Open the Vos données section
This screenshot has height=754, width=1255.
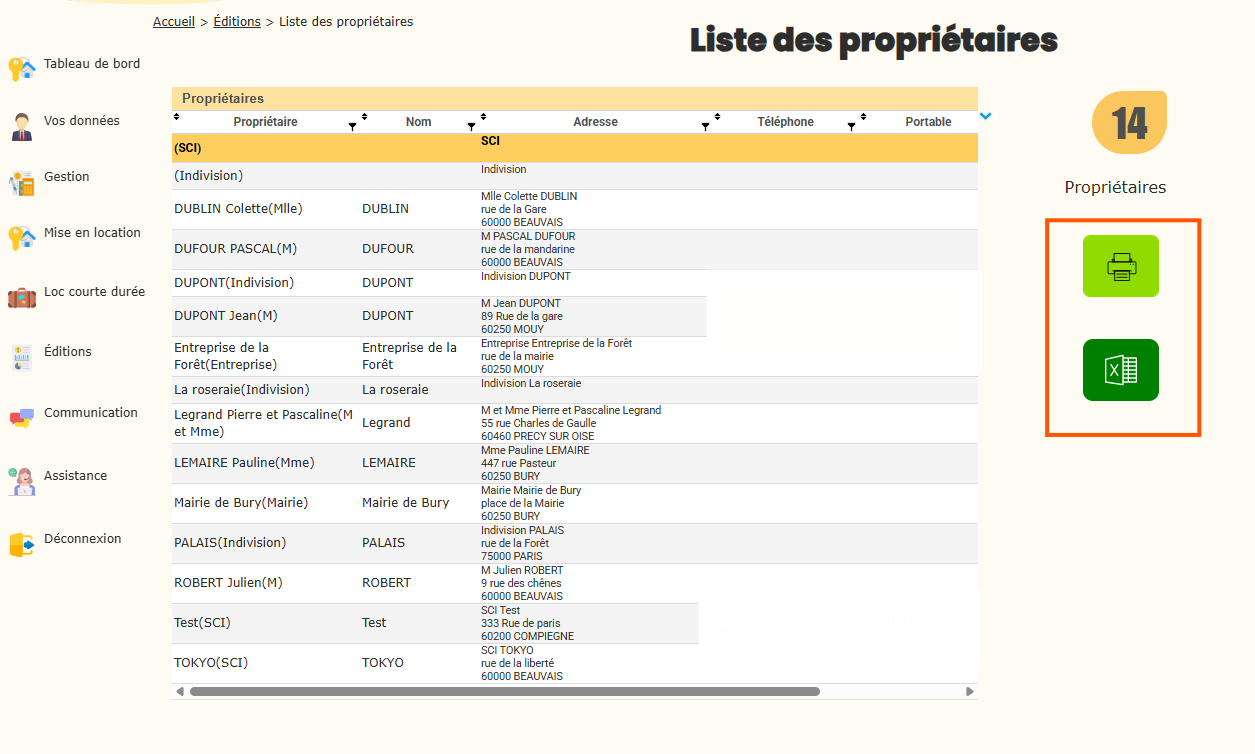pos(81,121)
